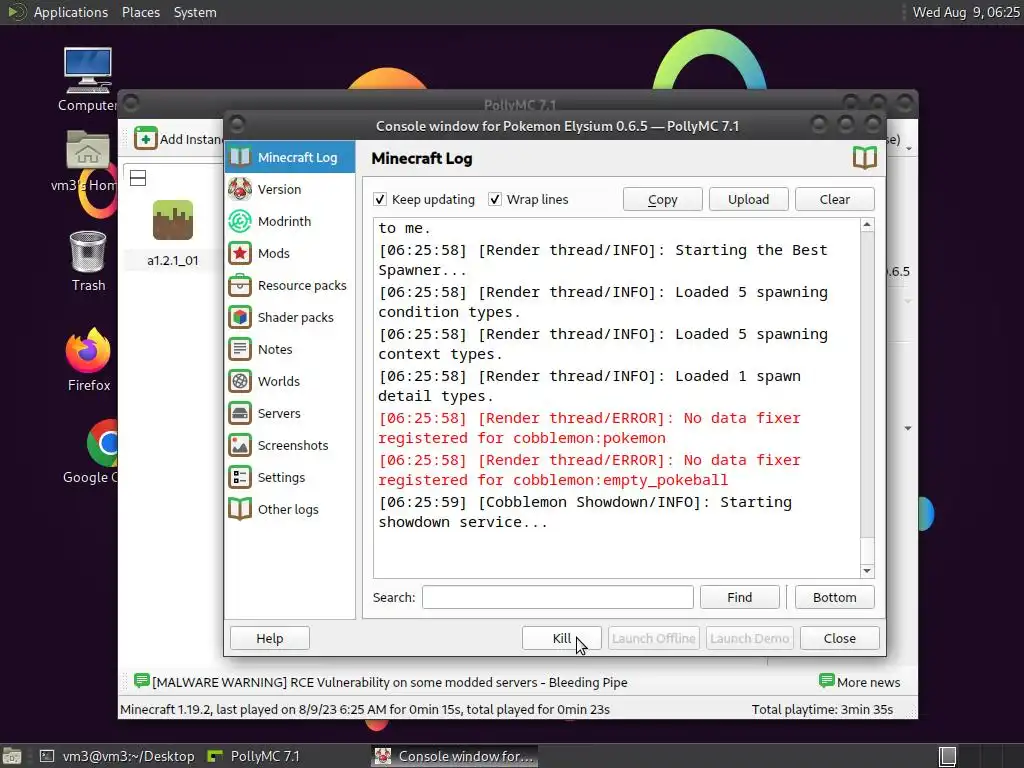Click the Find button
The height and width of the screenshot is (768, 1024).
coord(739,597)
